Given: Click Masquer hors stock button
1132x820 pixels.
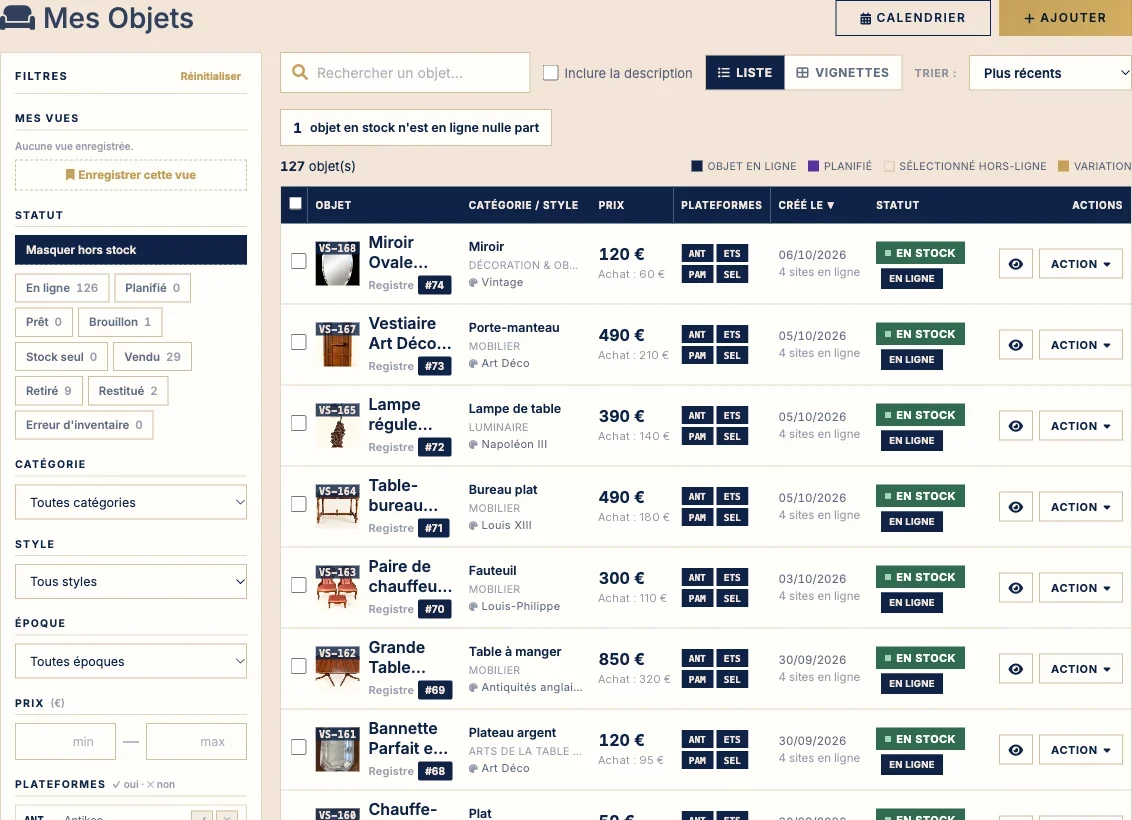Looking at the screenshot, I should point(131,250).
